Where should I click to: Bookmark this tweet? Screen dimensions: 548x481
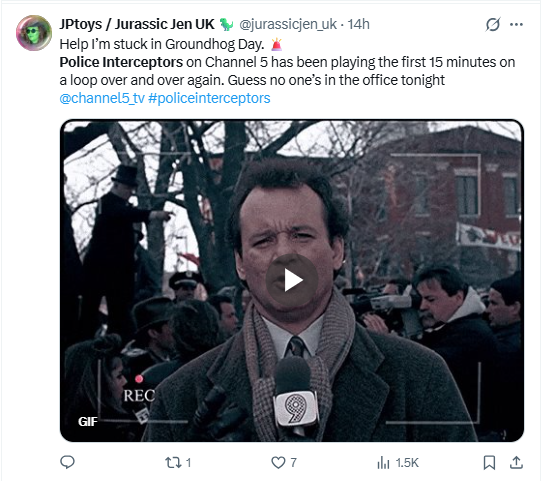(489, 462)
